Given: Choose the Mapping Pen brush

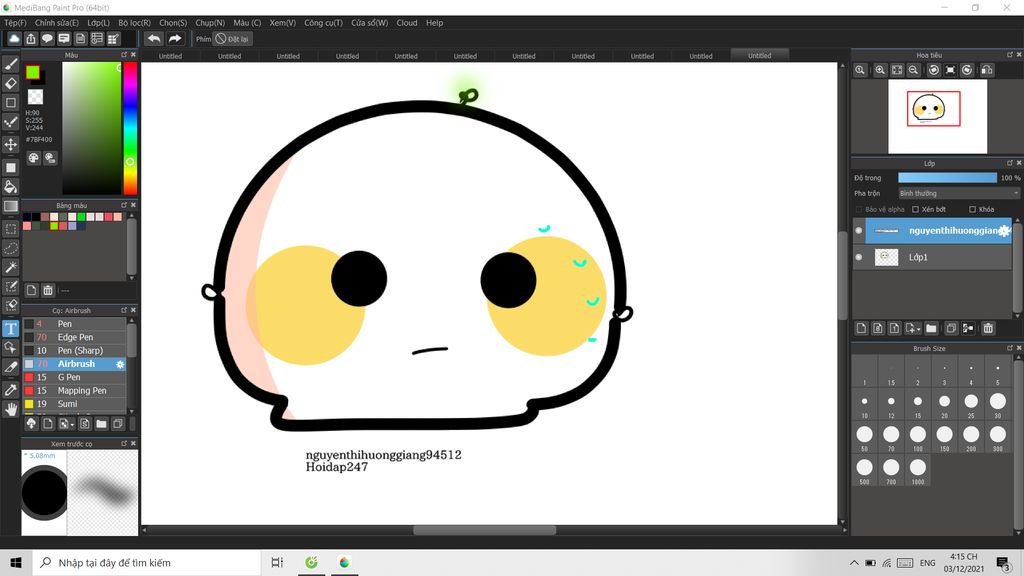Looking at the screenshot, I should coord(75,391).
